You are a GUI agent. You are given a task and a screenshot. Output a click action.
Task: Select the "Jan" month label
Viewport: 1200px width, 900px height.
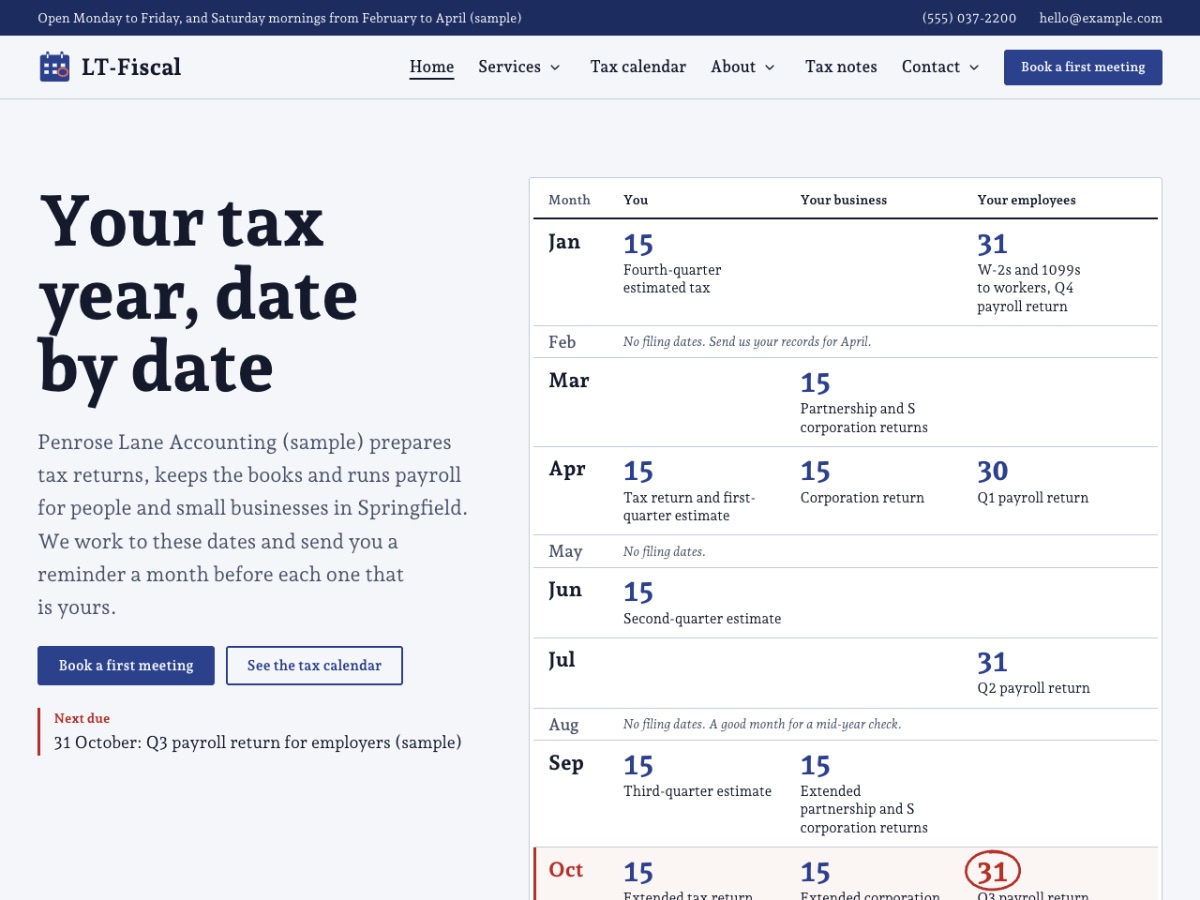[x=564, y=242]
